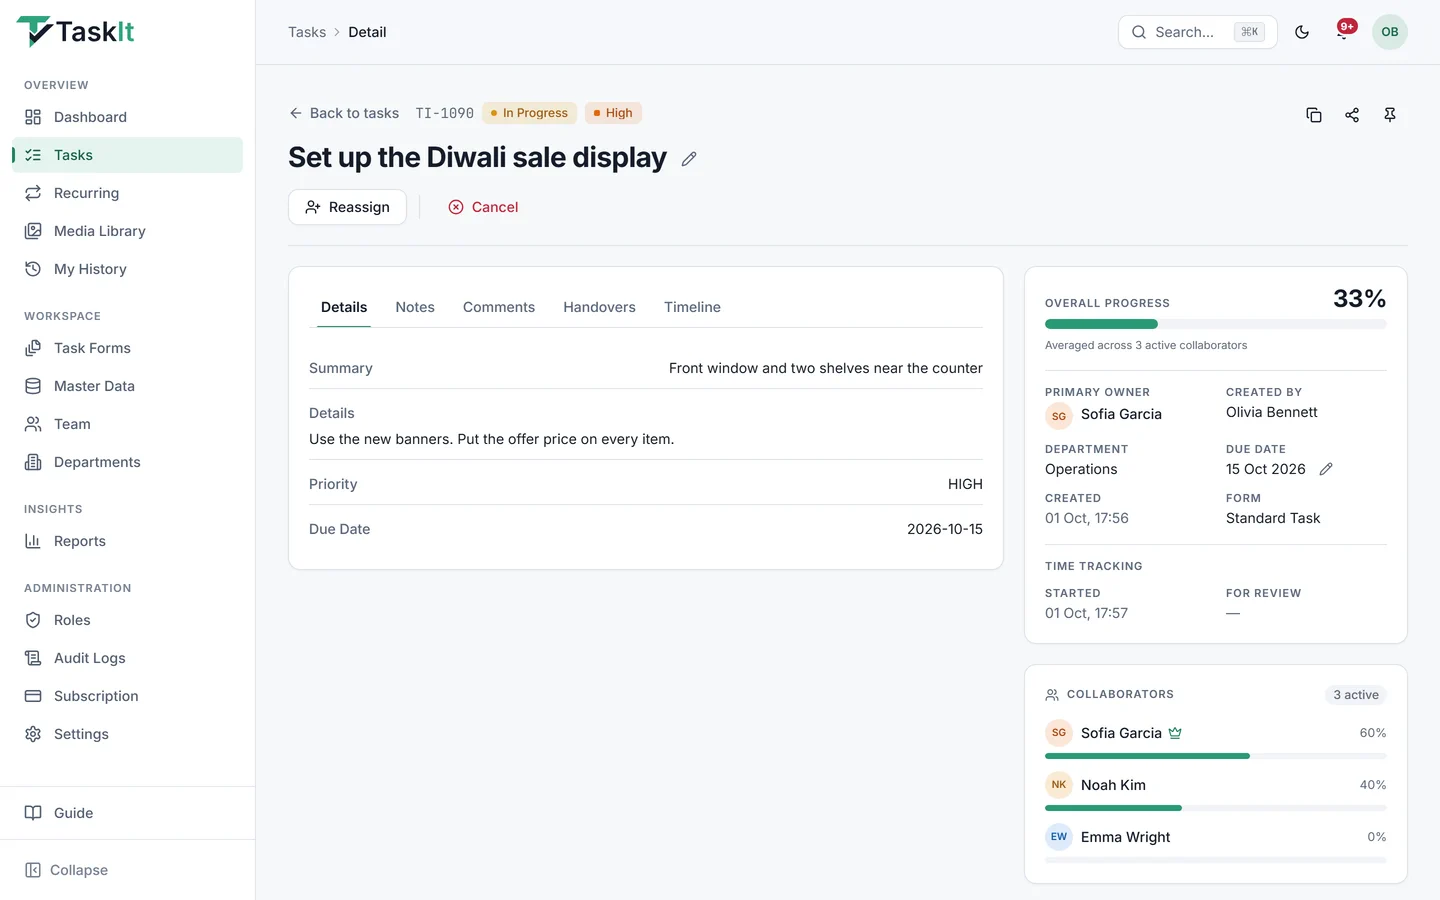Click the Search field
The image size is (1440, 900).
point(1197,32)
